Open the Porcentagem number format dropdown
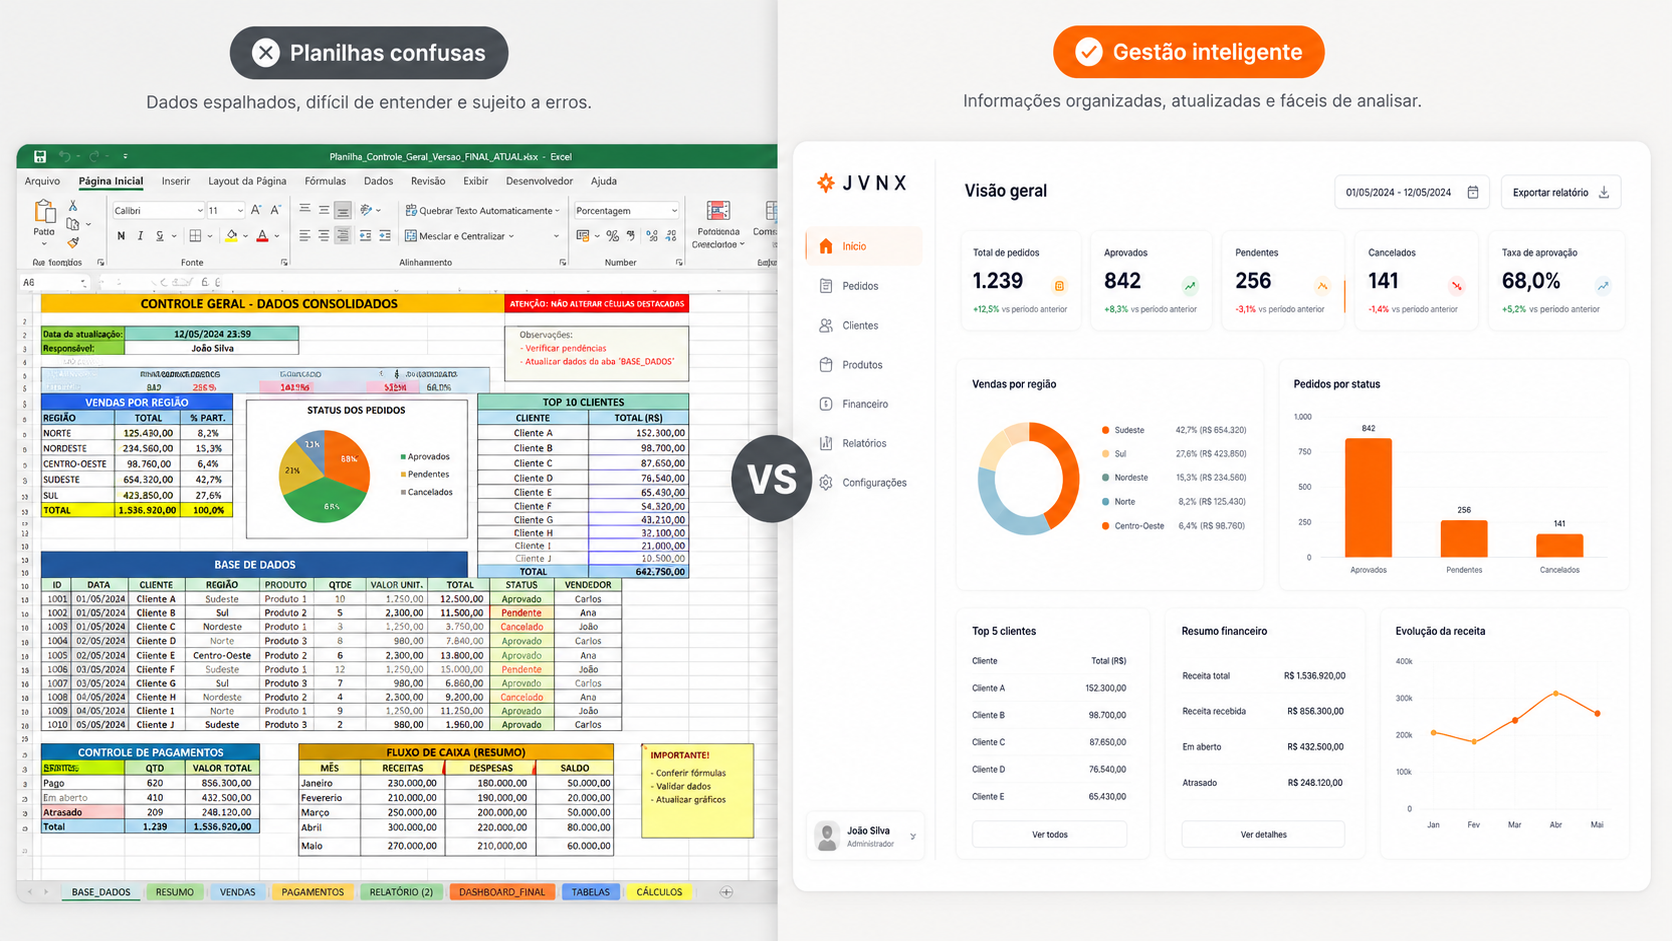Screen dimensions: 1672x941 [x=626, y=210]
